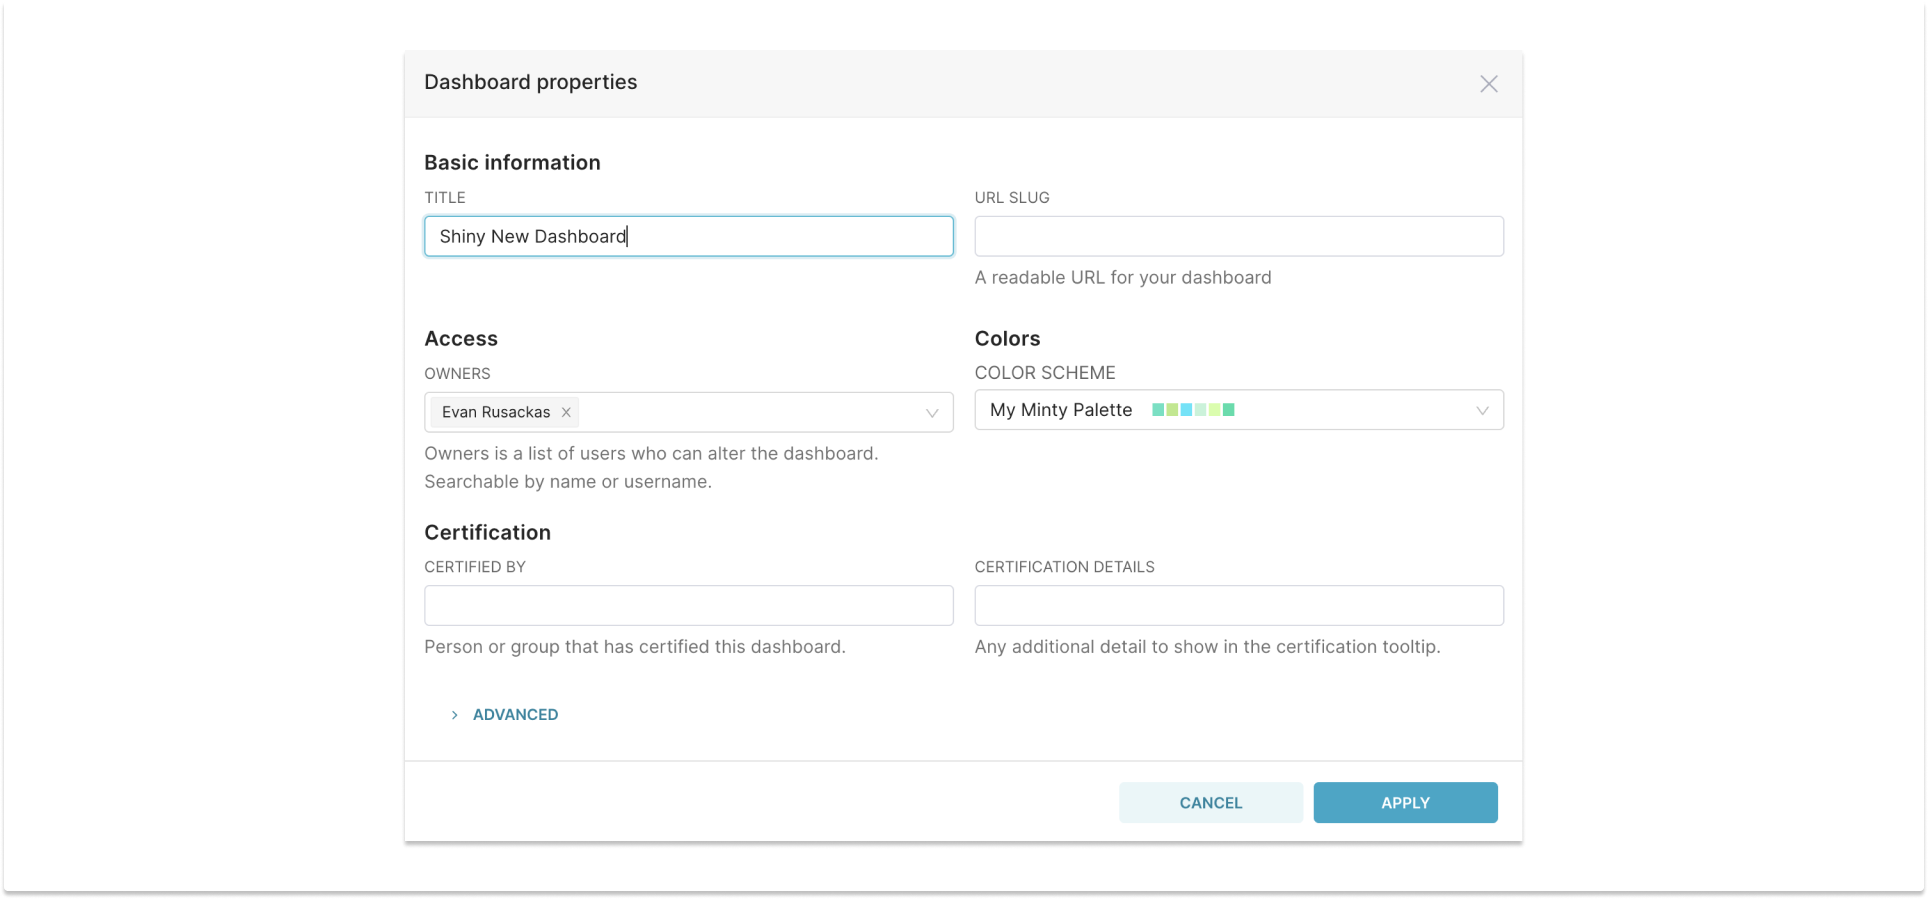Image resolution: width=1928 pixels, height=899 pixels.
Task: Click the Cancel button
Action: click(1210, 802)
